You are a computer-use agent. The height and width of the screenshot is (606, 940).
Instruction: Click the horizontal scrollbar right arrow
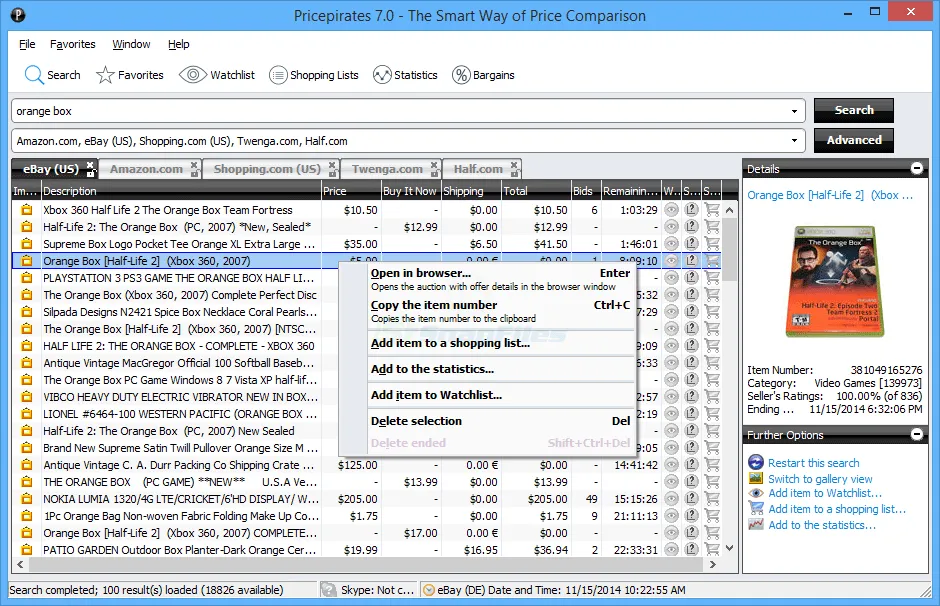pos(712,564)
